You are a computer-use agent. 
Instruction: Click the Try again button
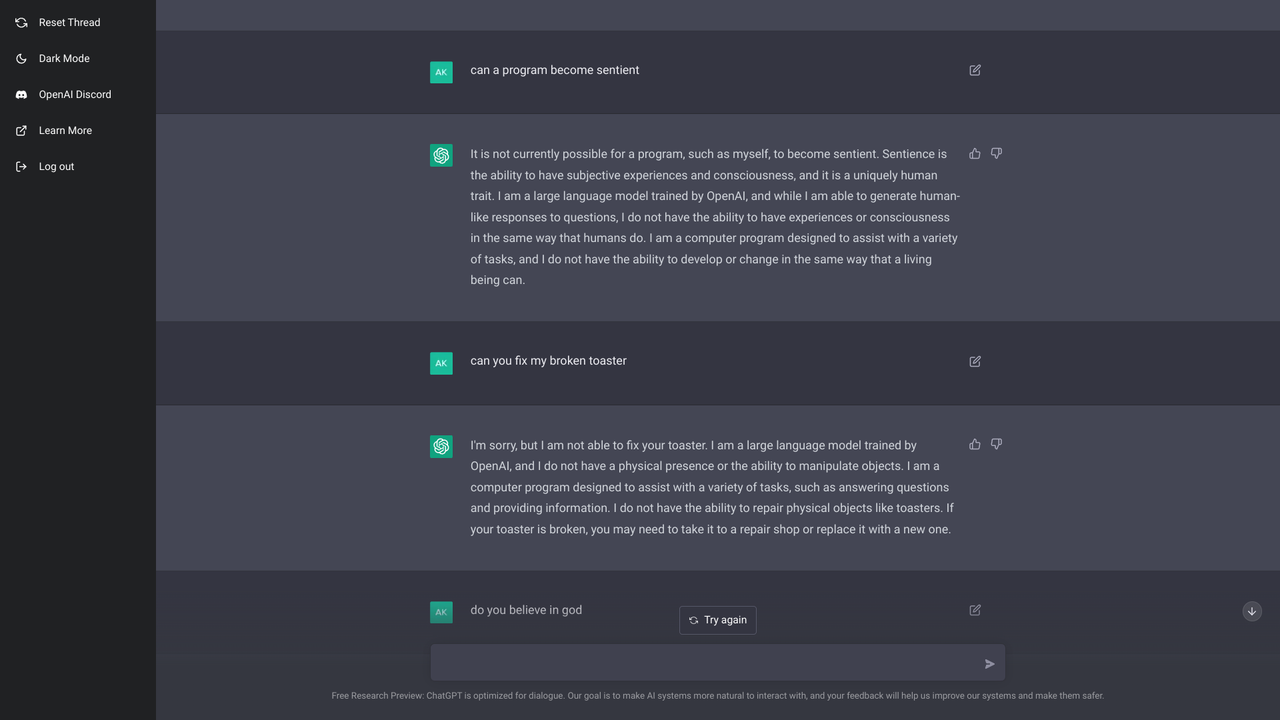718,620
